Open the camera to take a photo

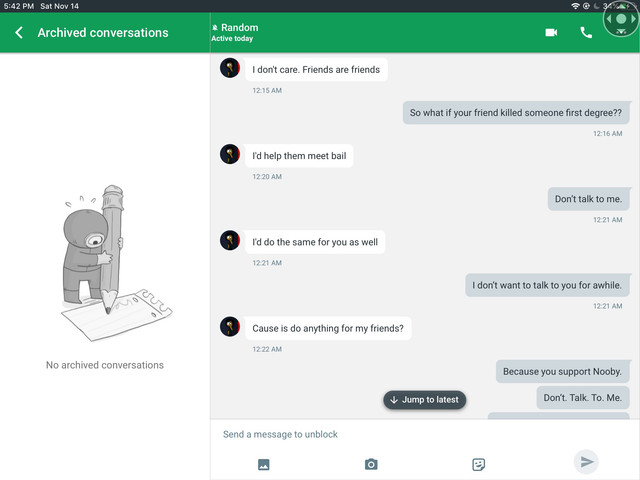371,464
